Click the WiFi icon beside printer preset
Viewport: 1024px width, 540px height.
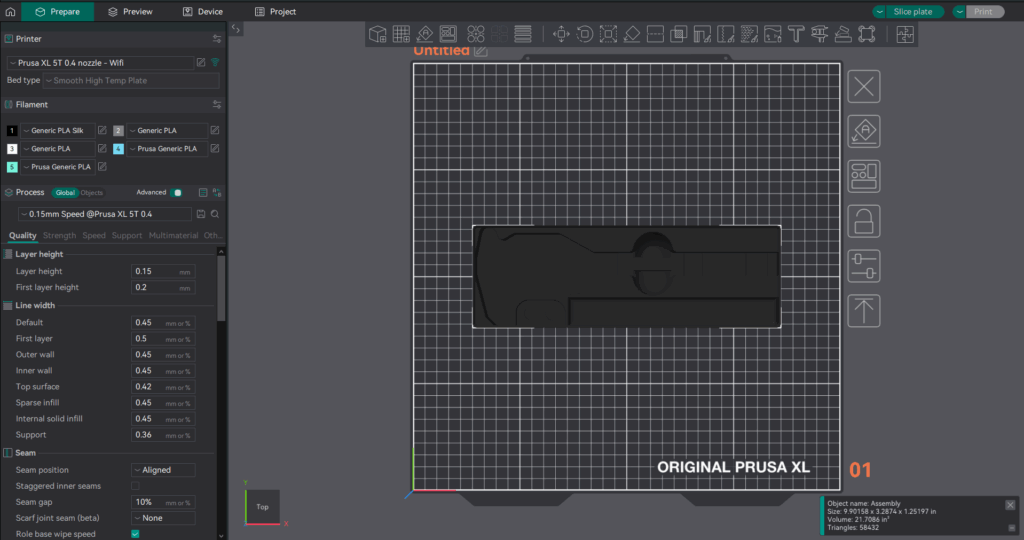[x=215, y=62]
